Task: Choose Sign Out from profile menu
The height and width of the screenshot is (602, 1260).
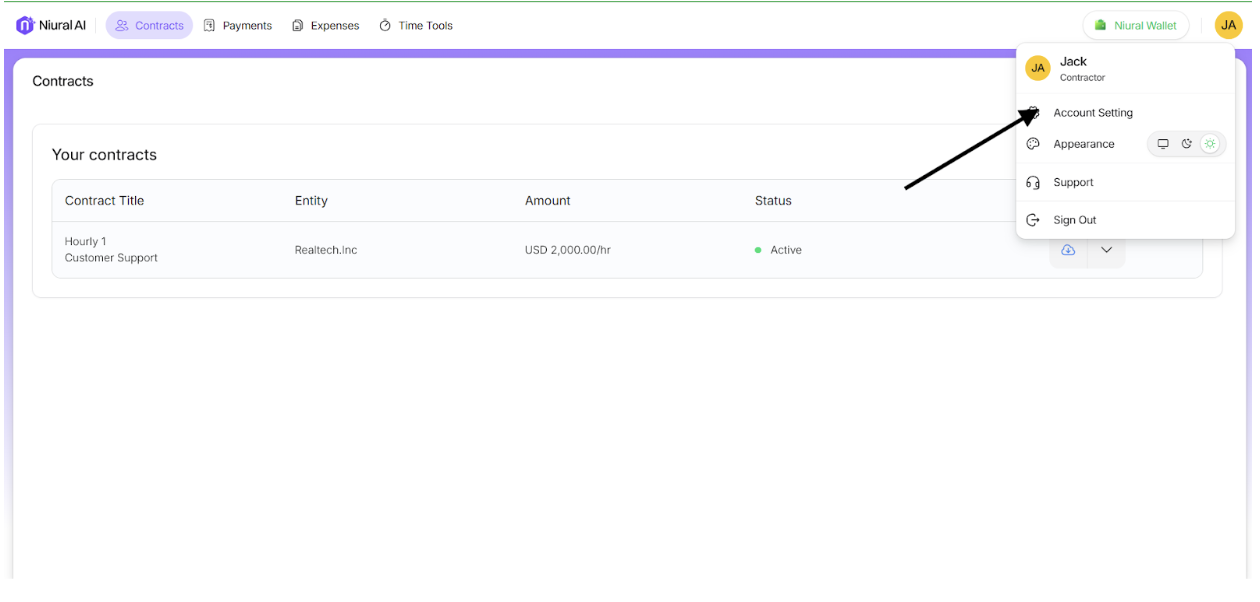Action: [1074, 220]
